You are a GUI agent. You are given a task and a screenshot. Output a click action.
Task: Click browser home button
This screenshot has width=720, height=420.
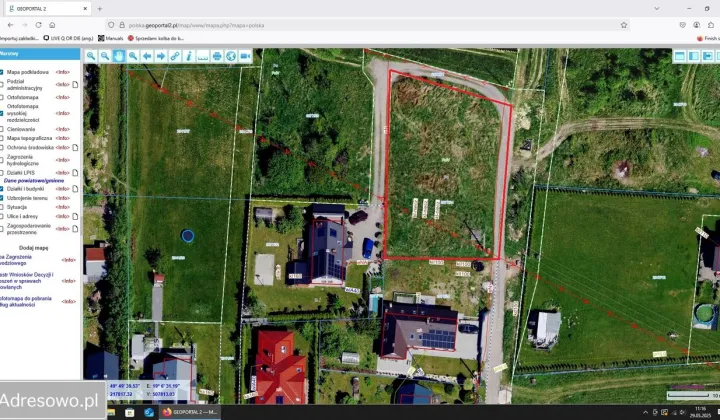pos(52,25)
